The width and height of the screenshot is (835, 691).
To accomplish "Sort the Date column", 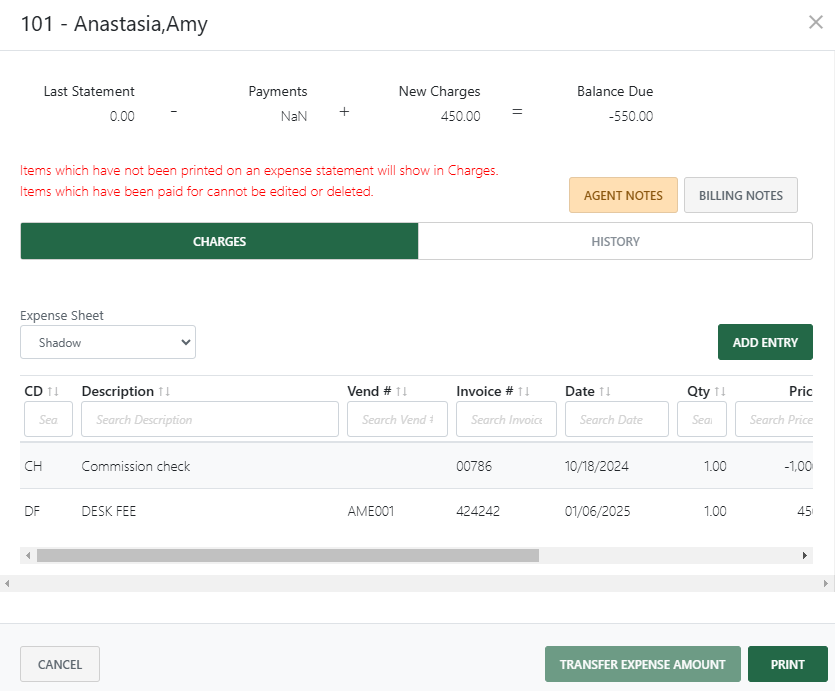I will [x=603, y=391].
